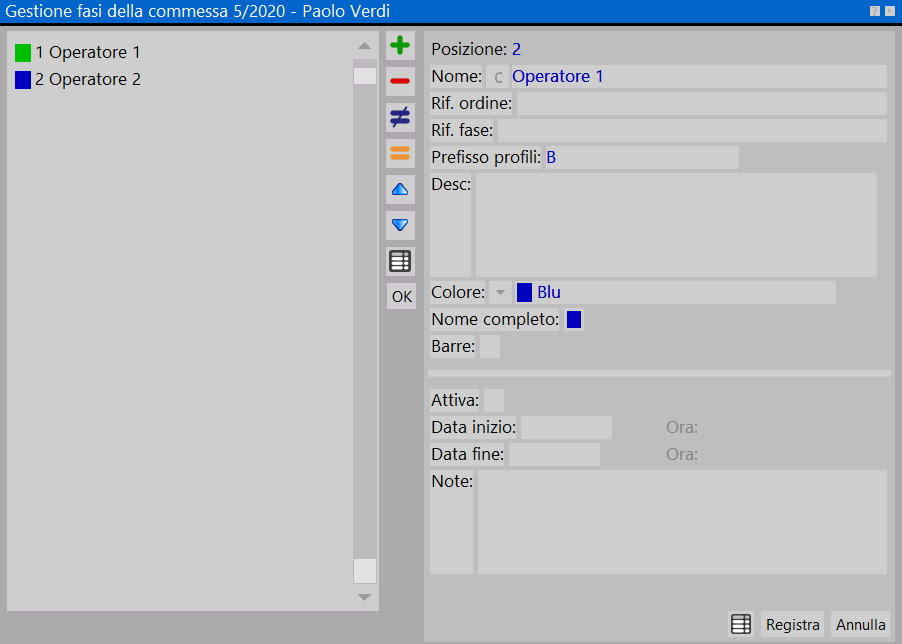Click the Registra button
The height and width of the screenshot is (644, 902).
[793, 624]
